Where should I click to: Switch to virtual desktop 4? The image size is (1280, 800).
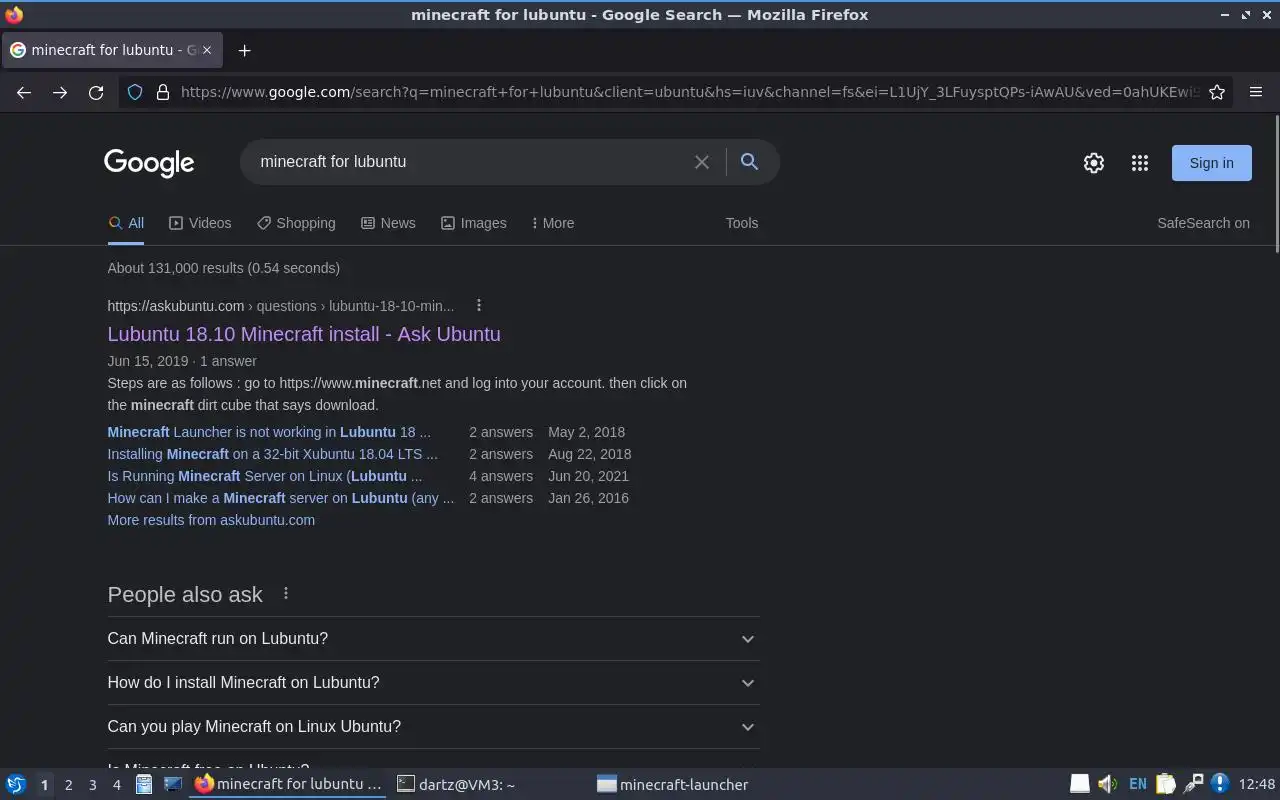click(x=116, y=785)
